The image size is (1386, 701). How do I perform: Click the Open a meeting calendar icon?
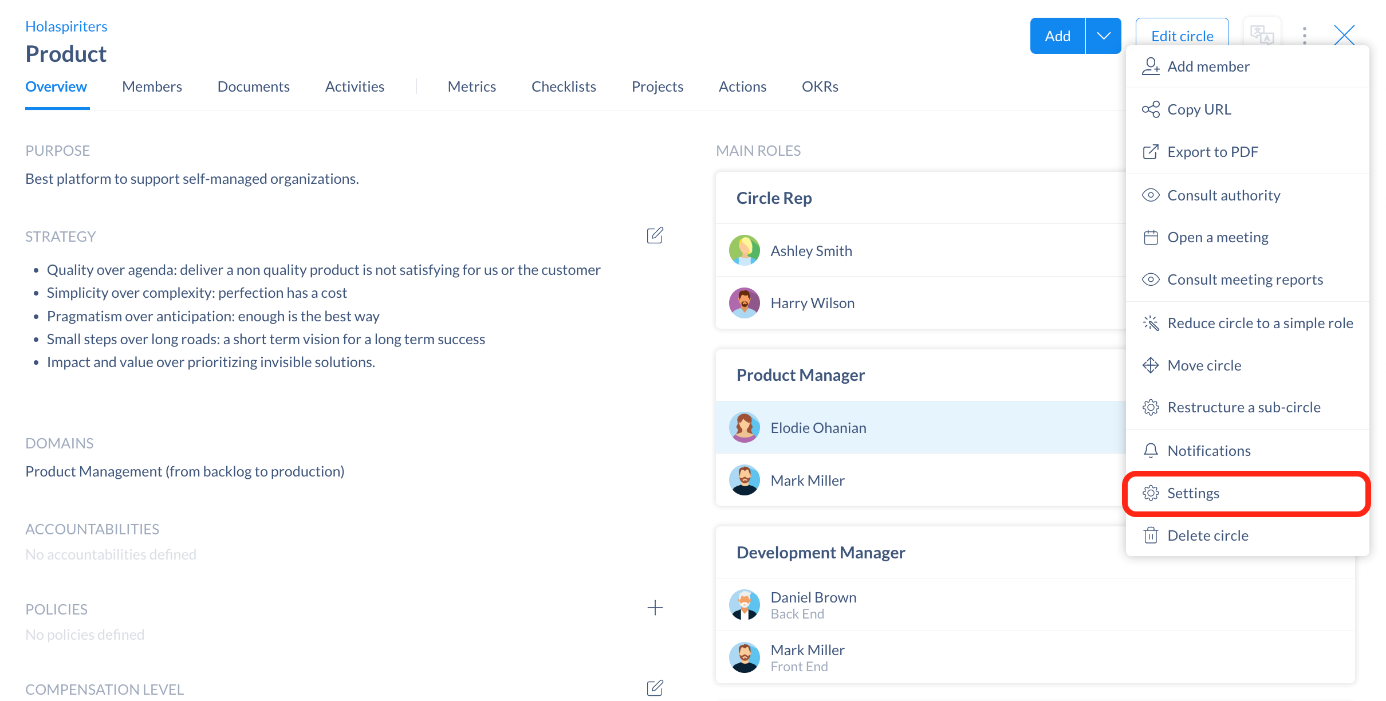point(1150,237)
